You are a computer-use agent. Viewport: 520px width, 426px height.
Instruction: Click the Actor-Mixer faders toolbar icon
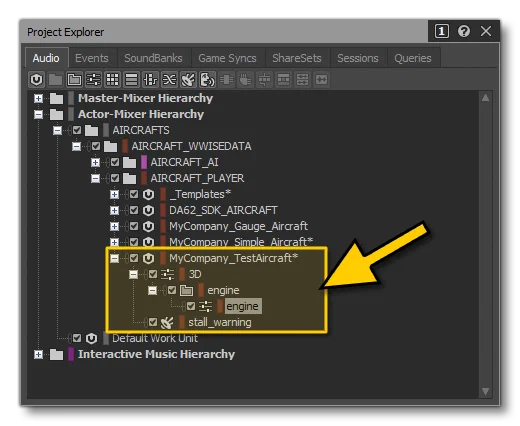[x=93, y=80]
